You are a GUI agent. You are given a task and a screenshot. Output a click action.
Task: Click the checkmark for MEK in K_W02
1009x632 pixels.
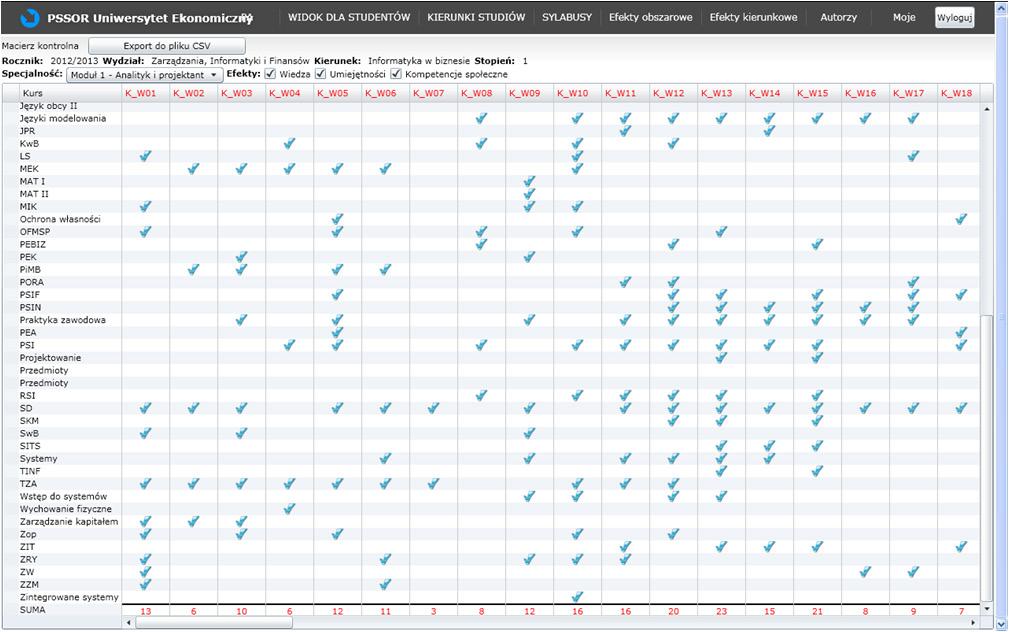click(194, 169)
